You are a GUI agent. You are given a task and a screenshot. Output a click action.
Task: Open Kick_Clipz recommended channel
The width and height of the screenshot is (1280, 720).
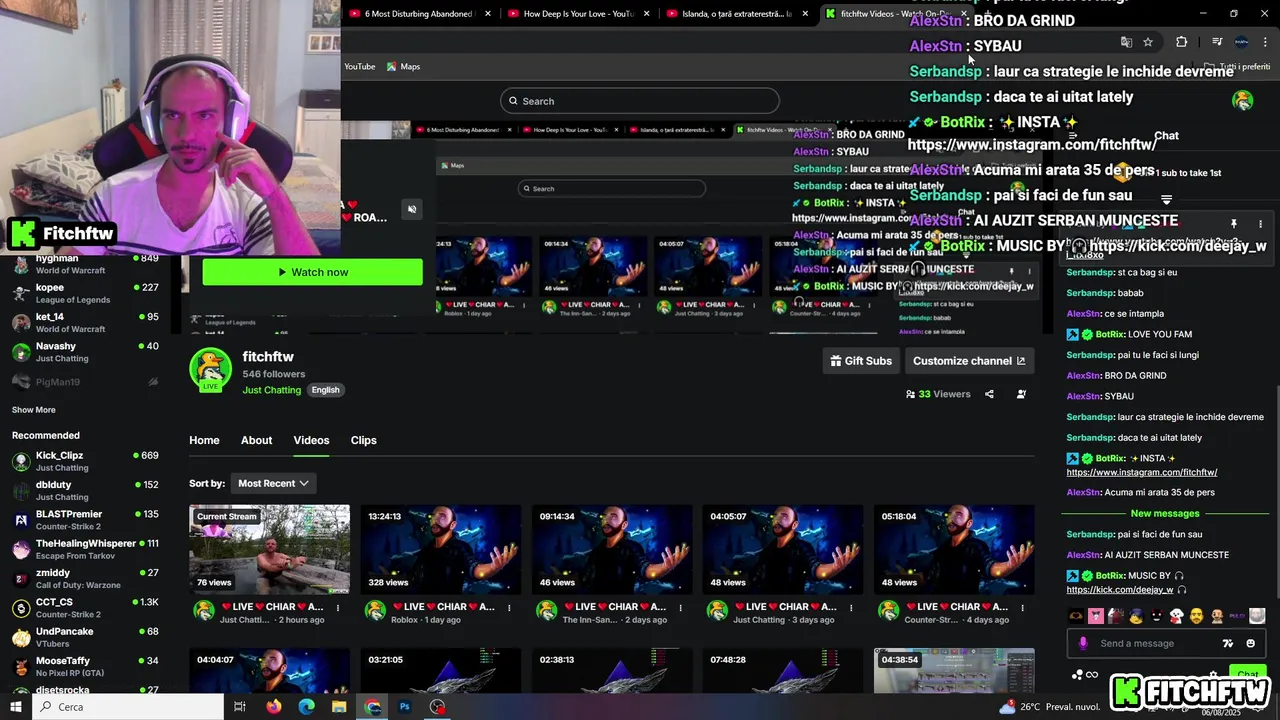pyautogui.click(x=85, y=461)
